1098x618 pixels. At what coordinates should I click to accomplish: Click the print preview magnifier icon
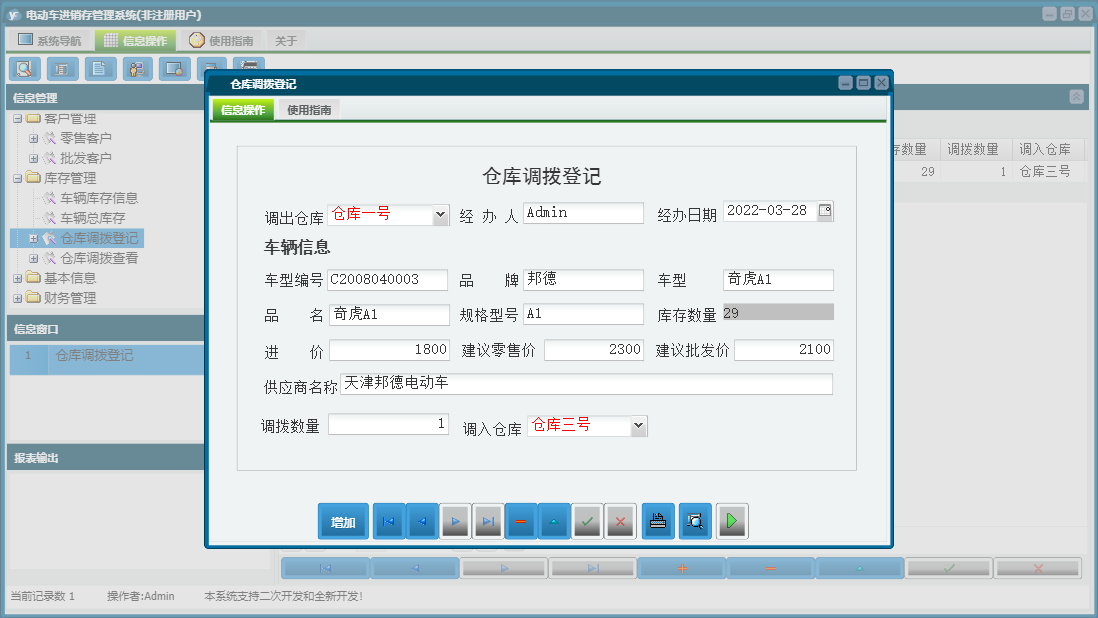(695, 521)
